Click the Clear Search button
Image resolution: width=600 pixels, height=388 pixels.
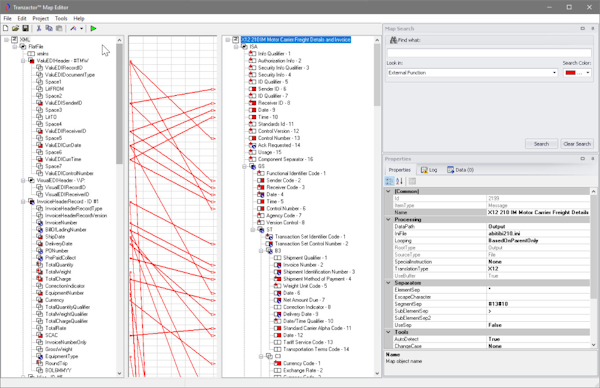click(x=577, y=144)
